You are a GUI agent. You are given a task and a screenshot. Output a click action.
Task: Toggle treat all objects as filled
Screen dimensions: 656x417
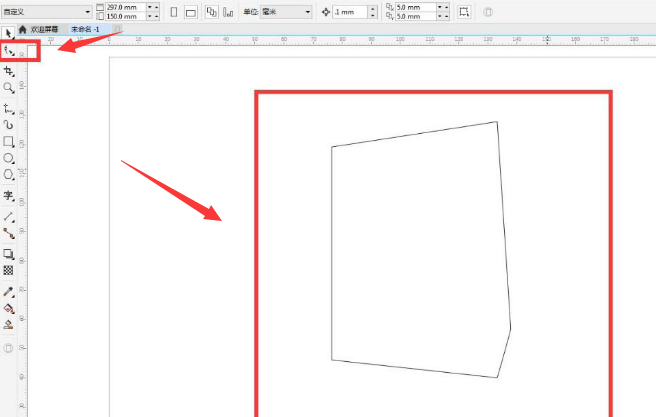point(464,12)
